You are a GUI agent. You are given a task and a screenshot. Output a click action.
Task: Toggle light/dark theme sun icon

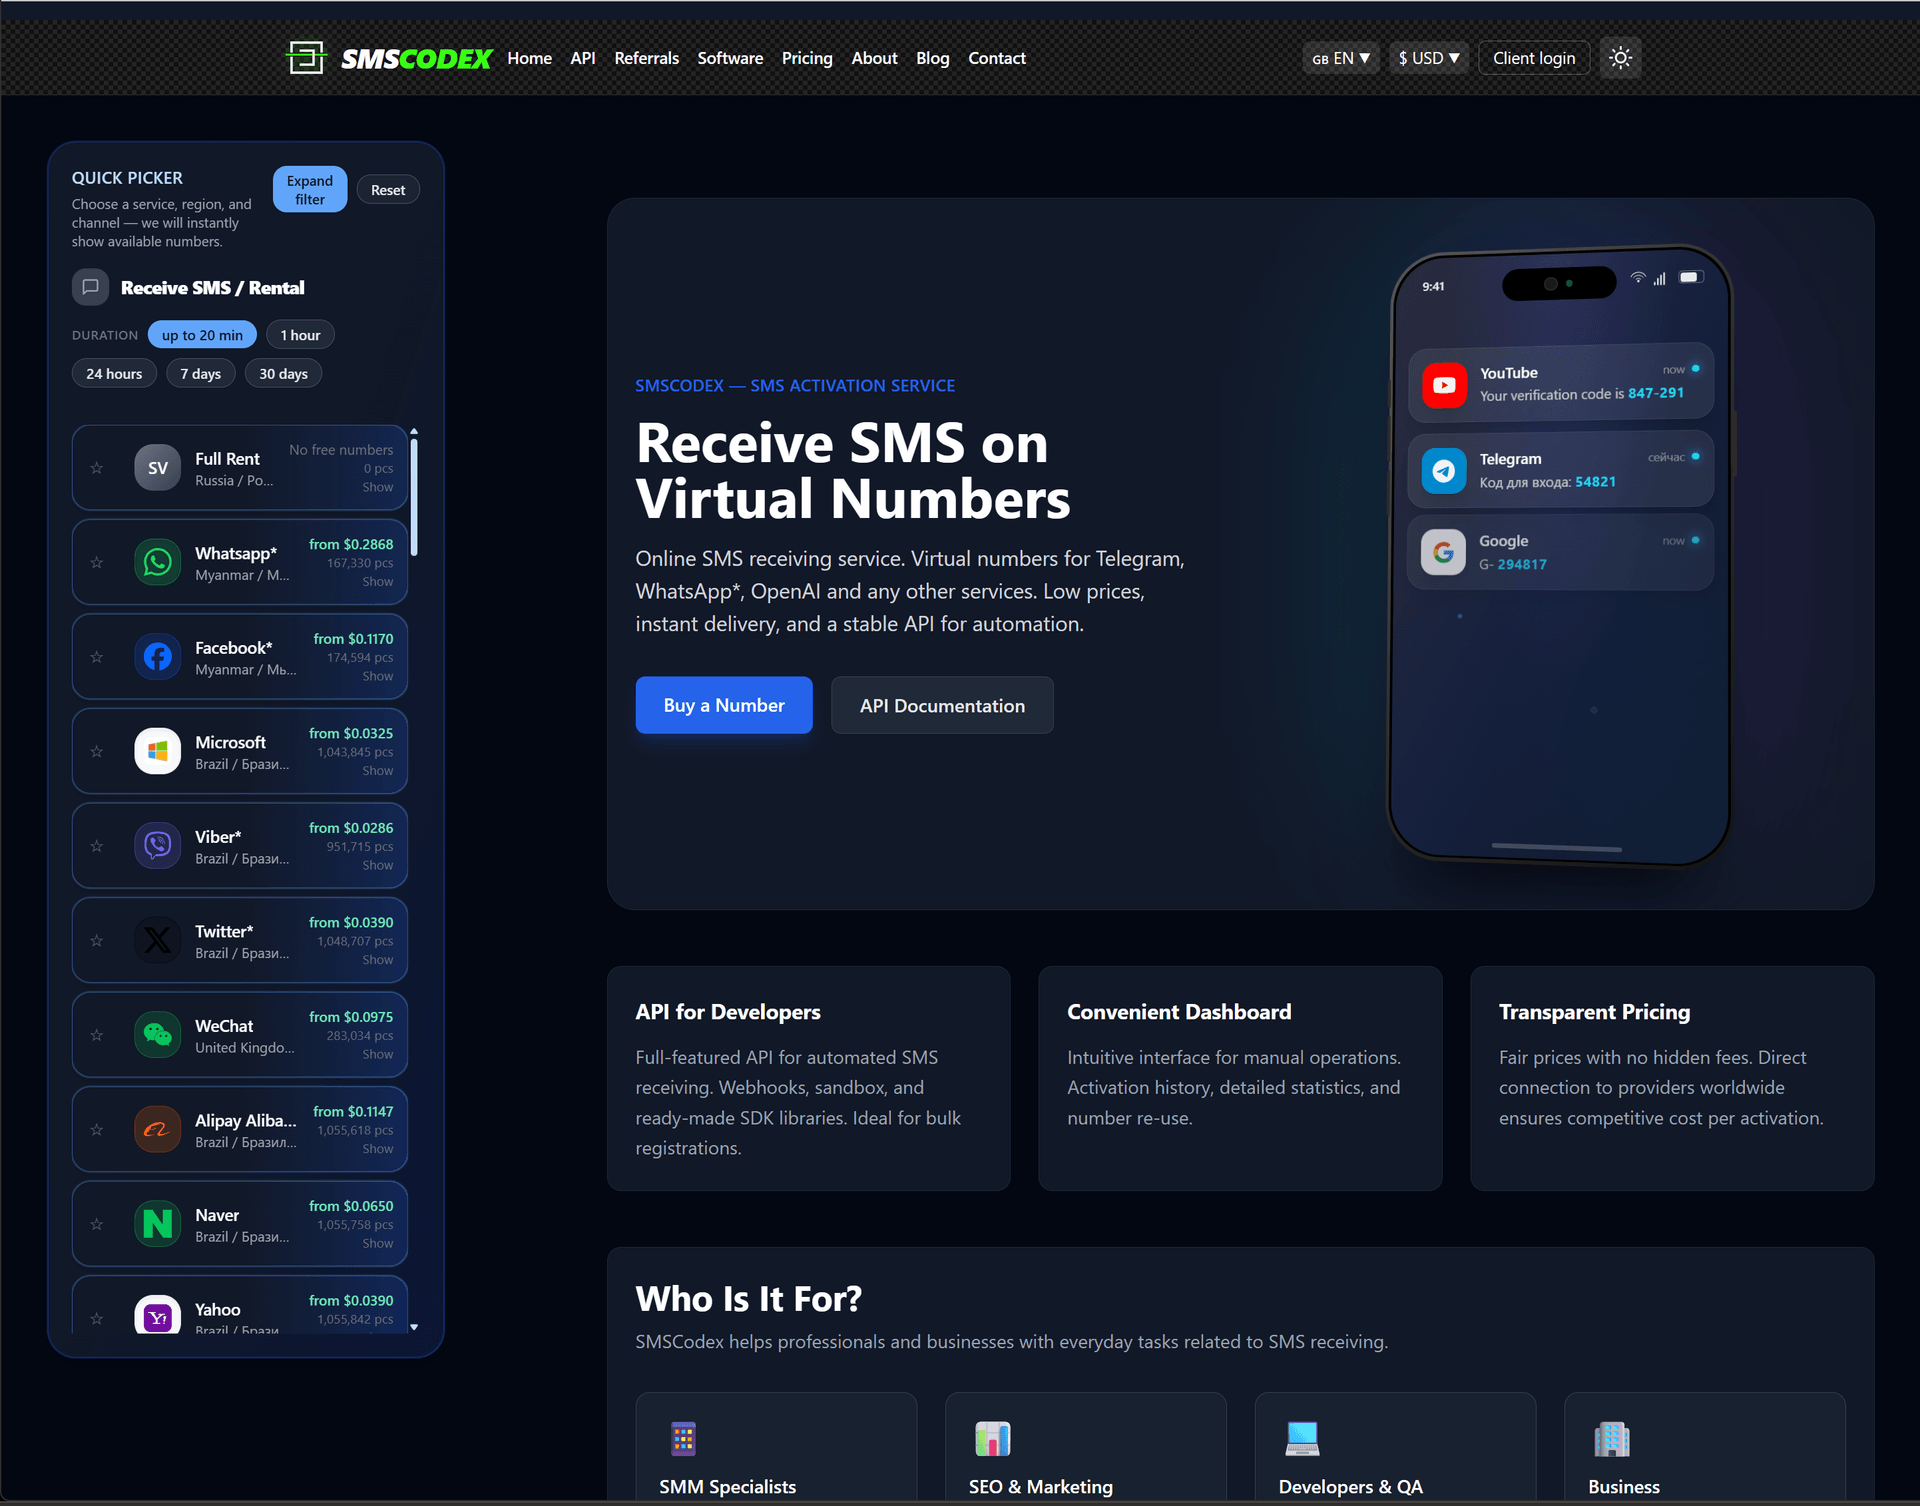[1620, 58]
